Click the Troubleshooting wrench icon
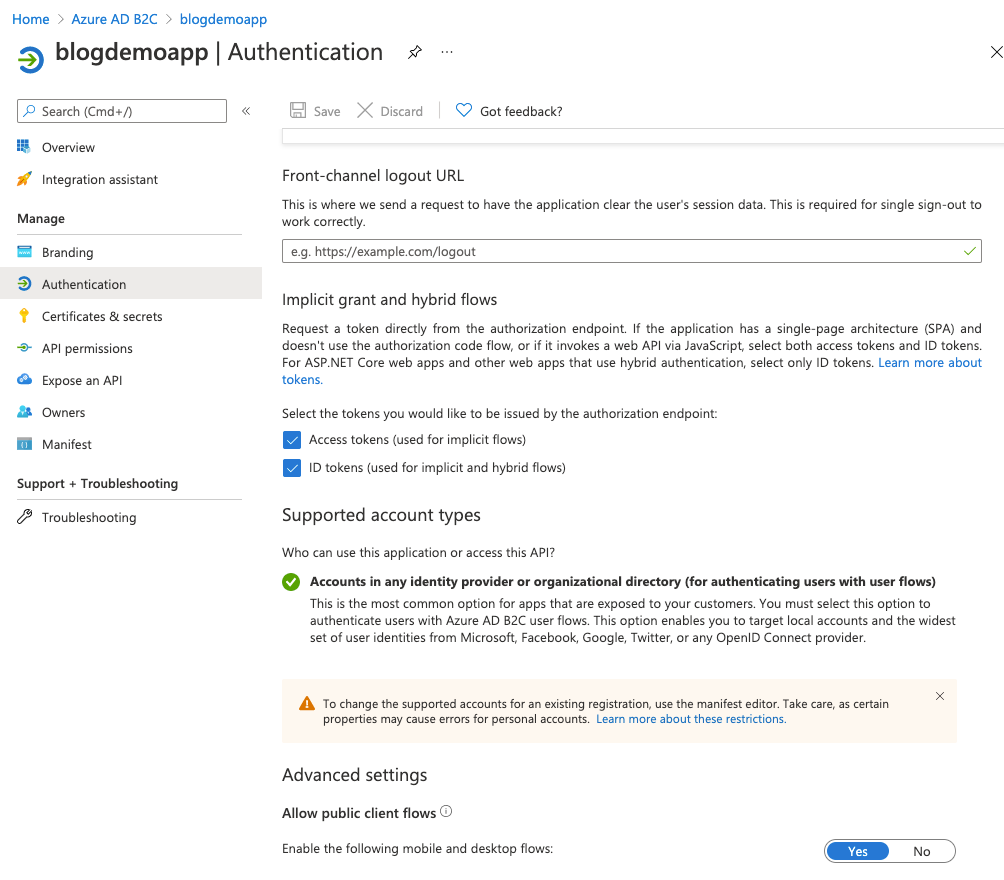The height and width of the screenshot is (880, 1004). 24,516
